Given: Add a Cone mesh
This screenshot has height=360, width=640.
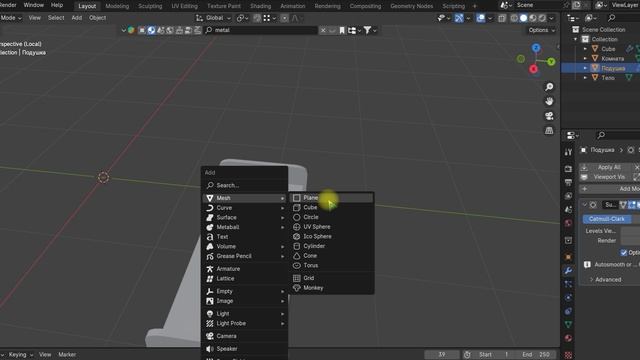Looking at the screenshot, I should [x=331, y=256].
